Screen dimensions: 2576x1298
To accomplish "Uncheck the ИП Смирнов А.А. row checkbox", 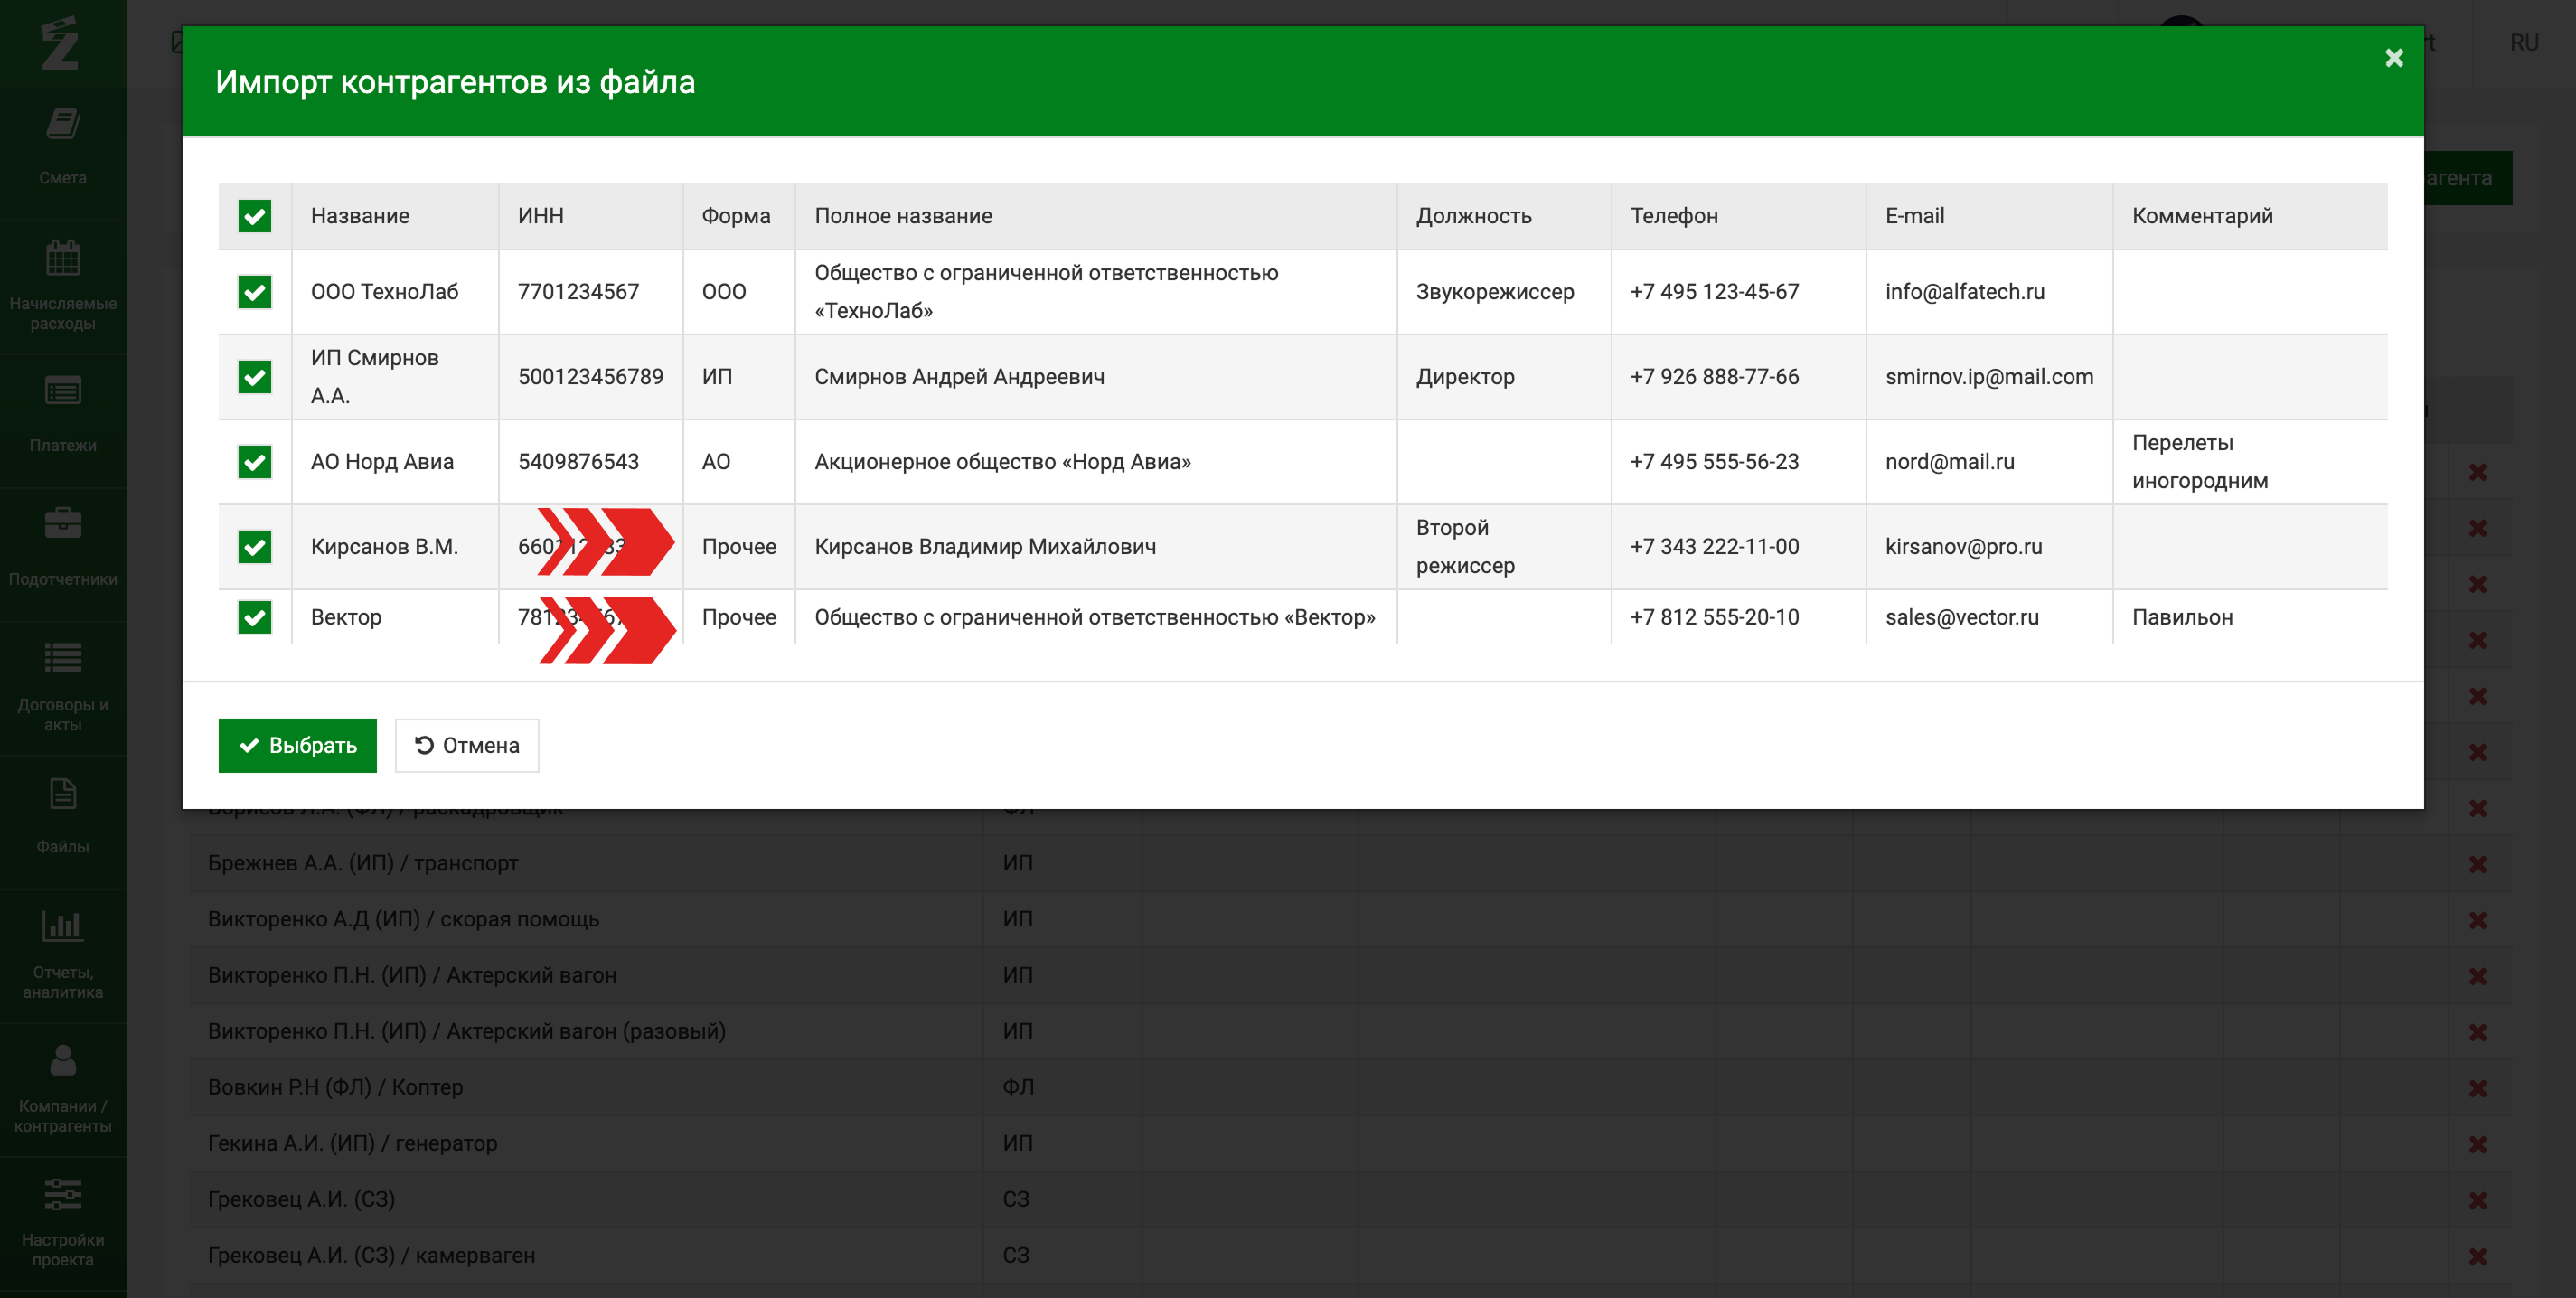I will pos(255,377).
